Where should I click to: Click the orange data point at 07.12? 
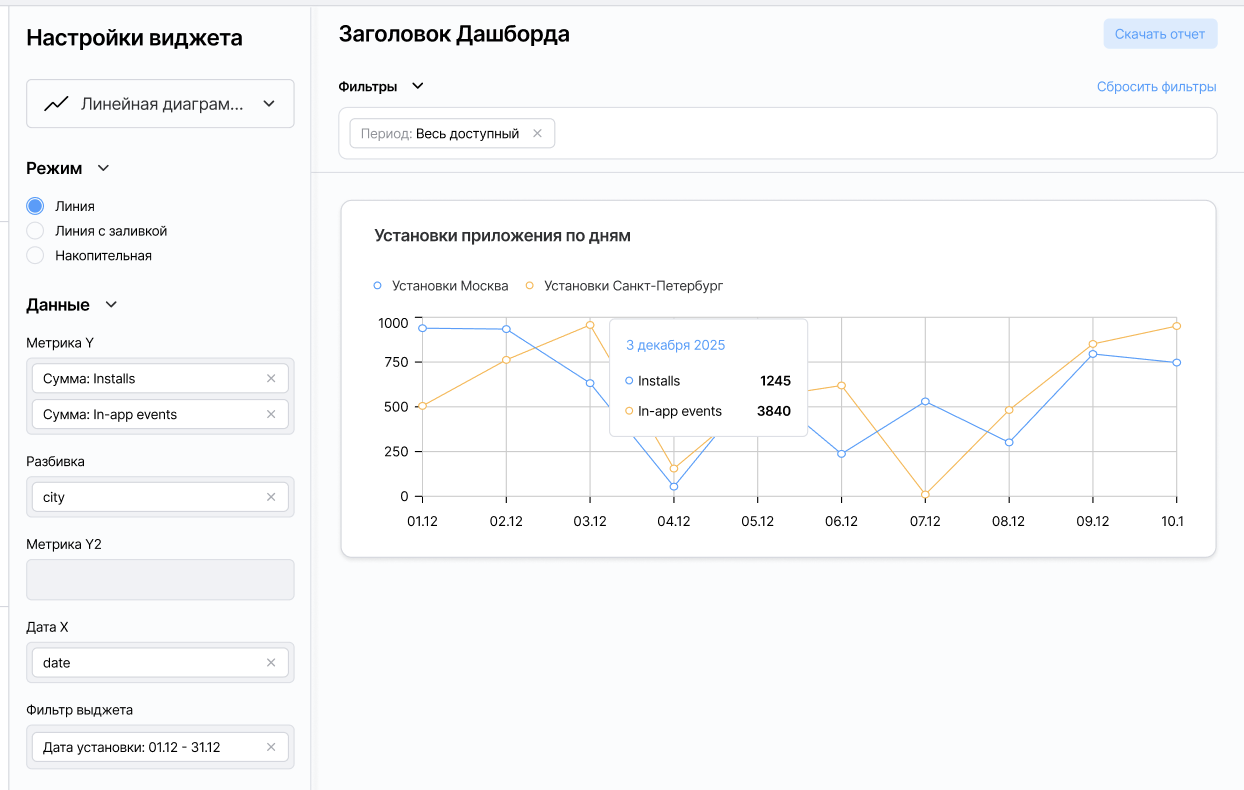(x=925, y=494)
